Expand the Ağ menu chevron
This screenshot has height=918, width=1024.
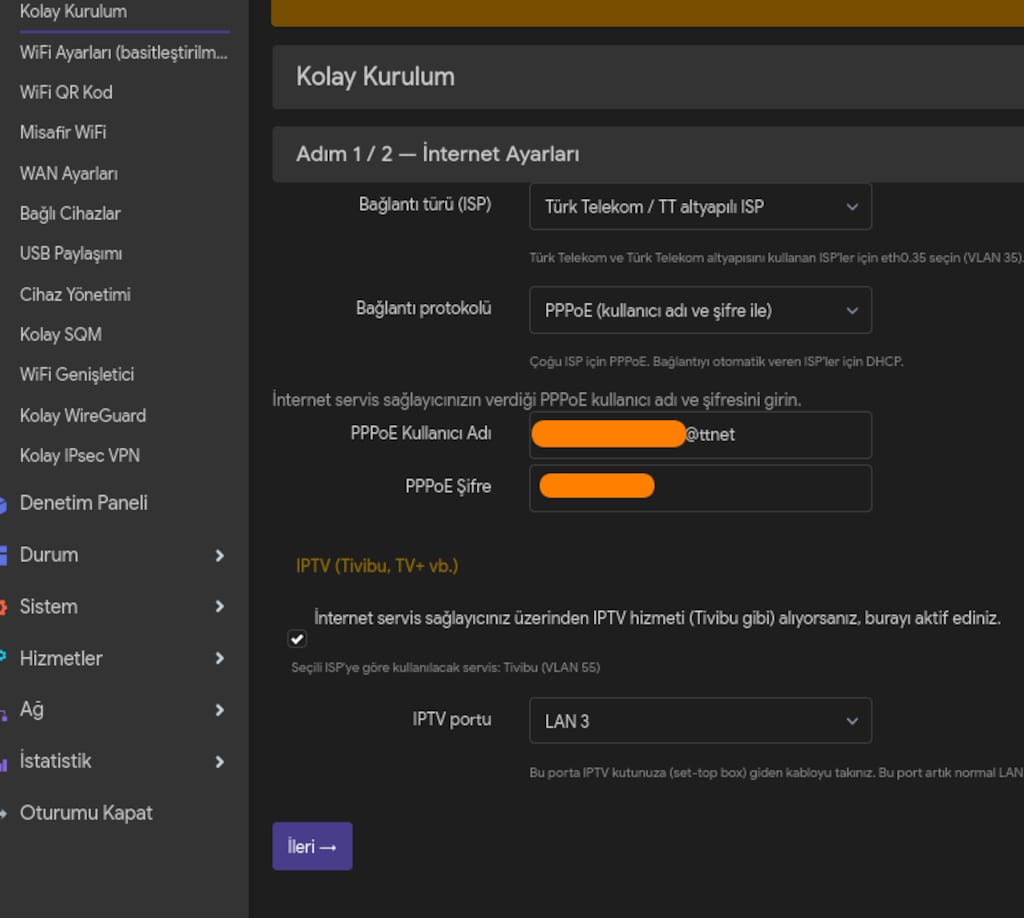219,710
